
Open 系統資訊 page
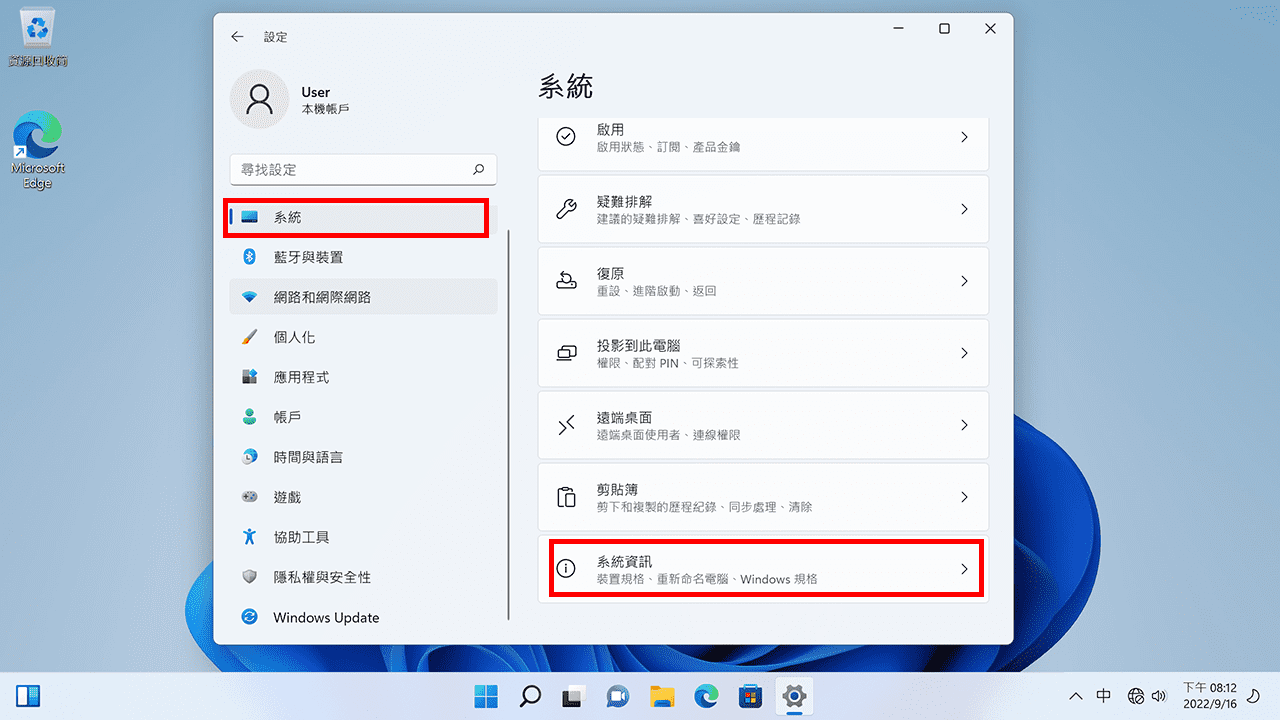click(763, 568)
